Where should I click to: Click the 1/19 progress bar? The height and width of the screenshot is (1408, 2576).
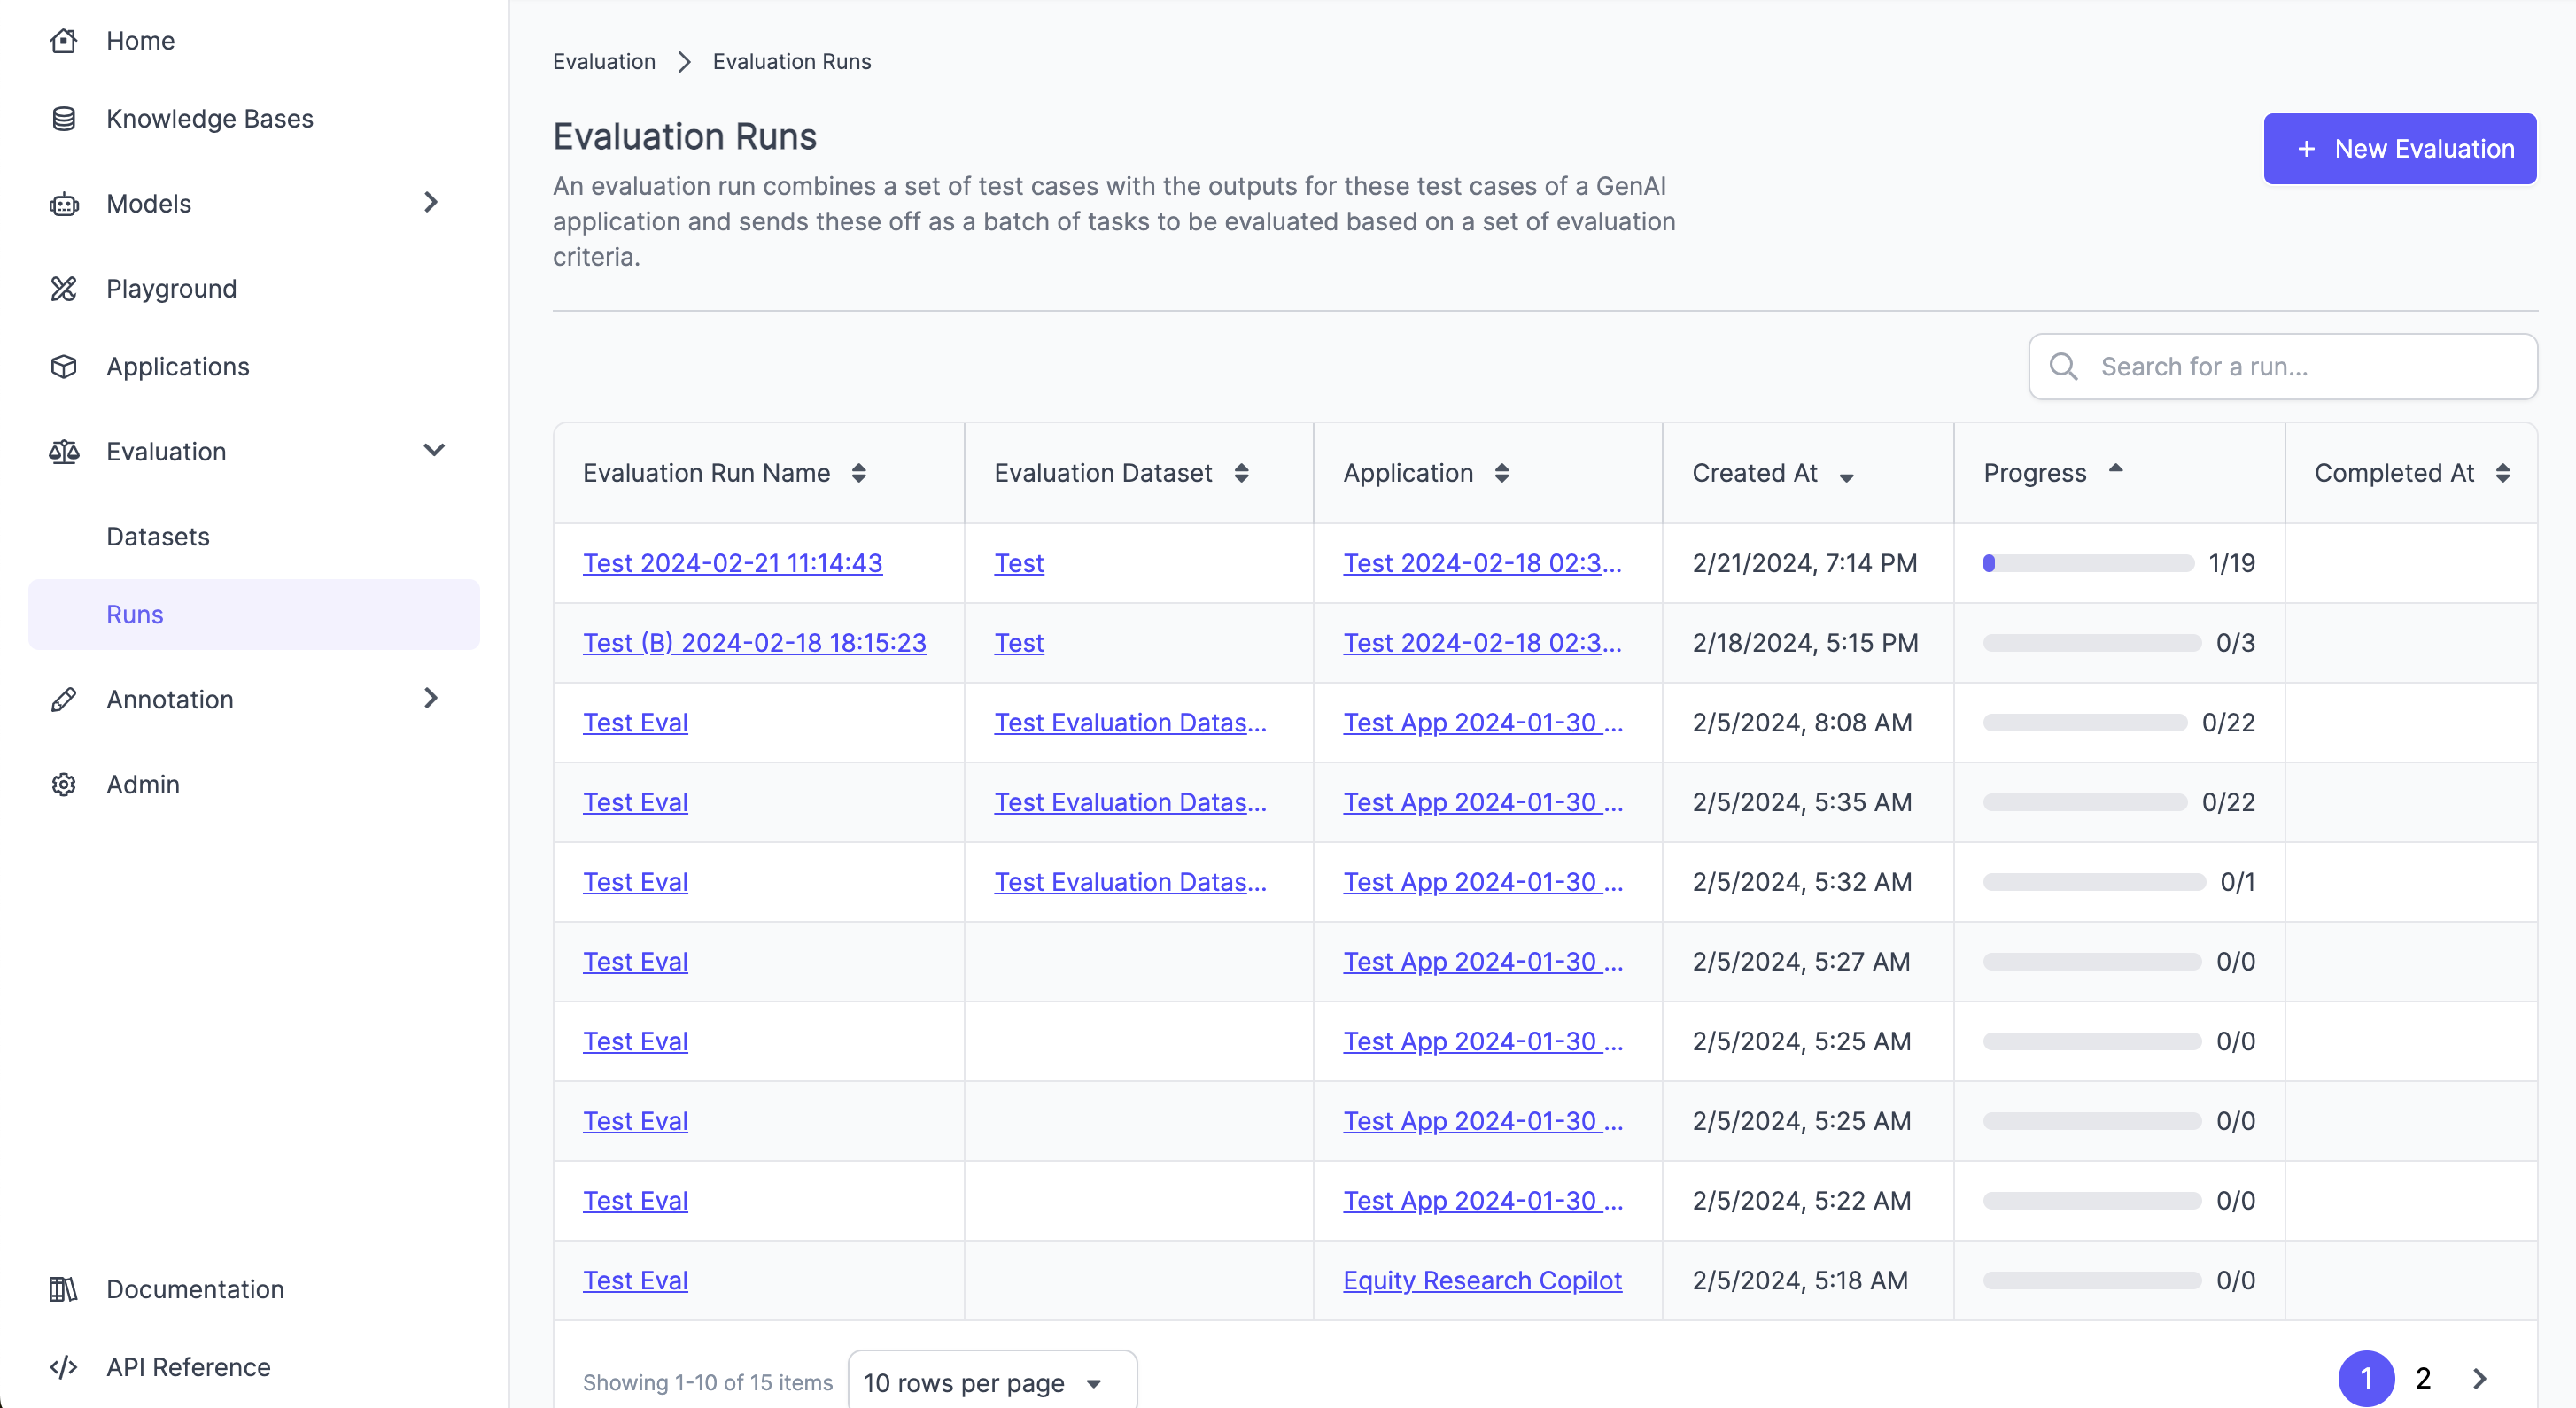tap(2088, 564)
